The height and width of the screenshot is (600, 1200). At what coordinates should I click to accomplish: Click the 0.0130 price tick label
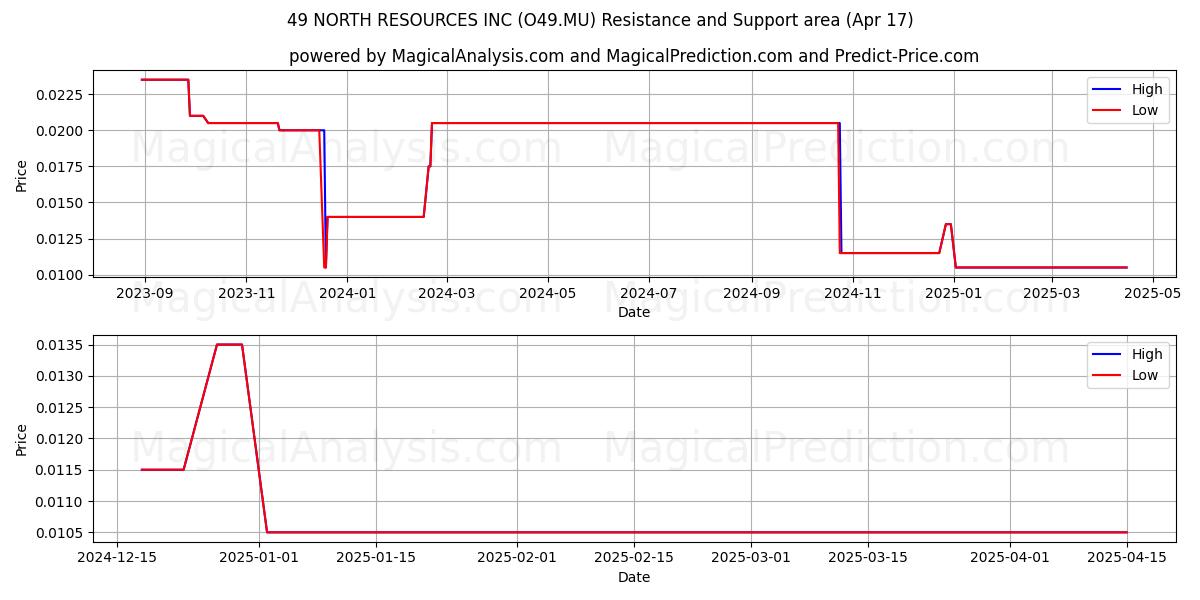(62, 376)
